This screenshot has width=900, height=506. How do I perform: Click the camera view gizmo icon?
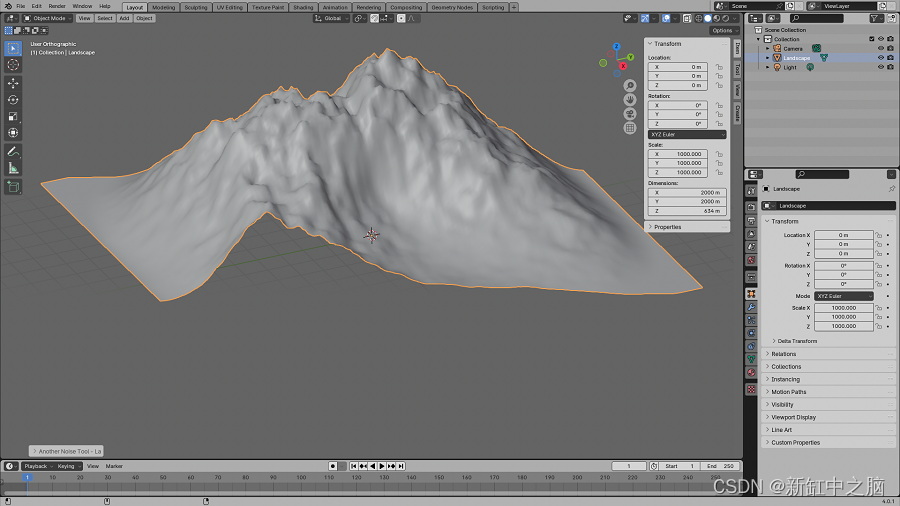(x=630, y=113)
